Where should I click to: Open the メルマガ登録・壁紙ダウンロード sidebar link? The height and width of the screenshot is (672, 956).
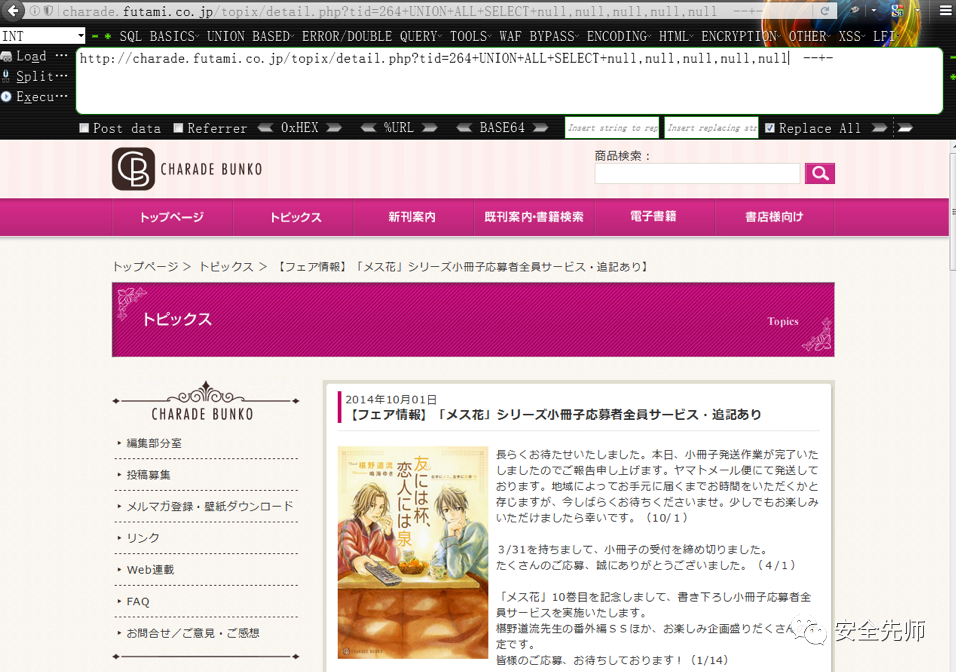pos(210,507)
